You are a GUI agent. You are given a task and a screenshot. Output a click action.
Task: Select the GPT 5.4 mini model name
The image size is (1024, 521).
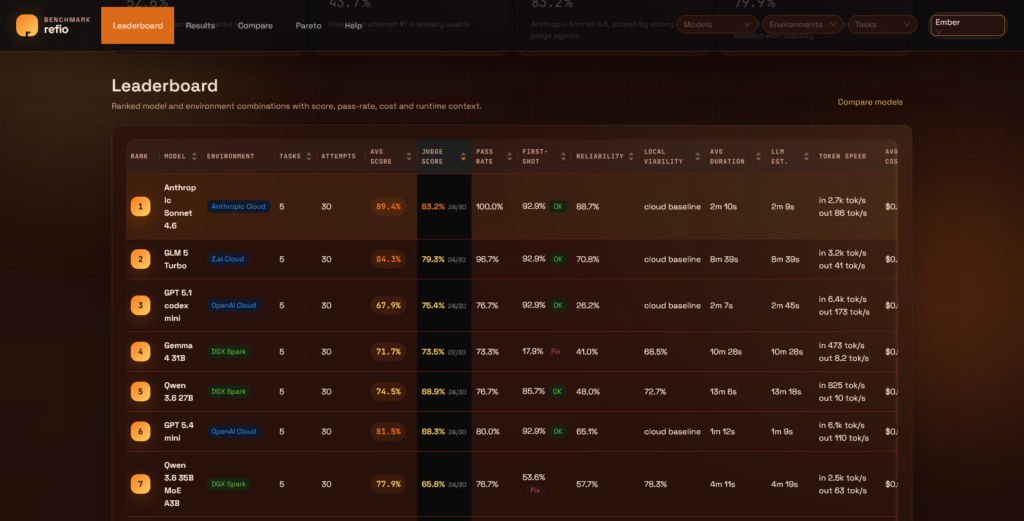178,431
